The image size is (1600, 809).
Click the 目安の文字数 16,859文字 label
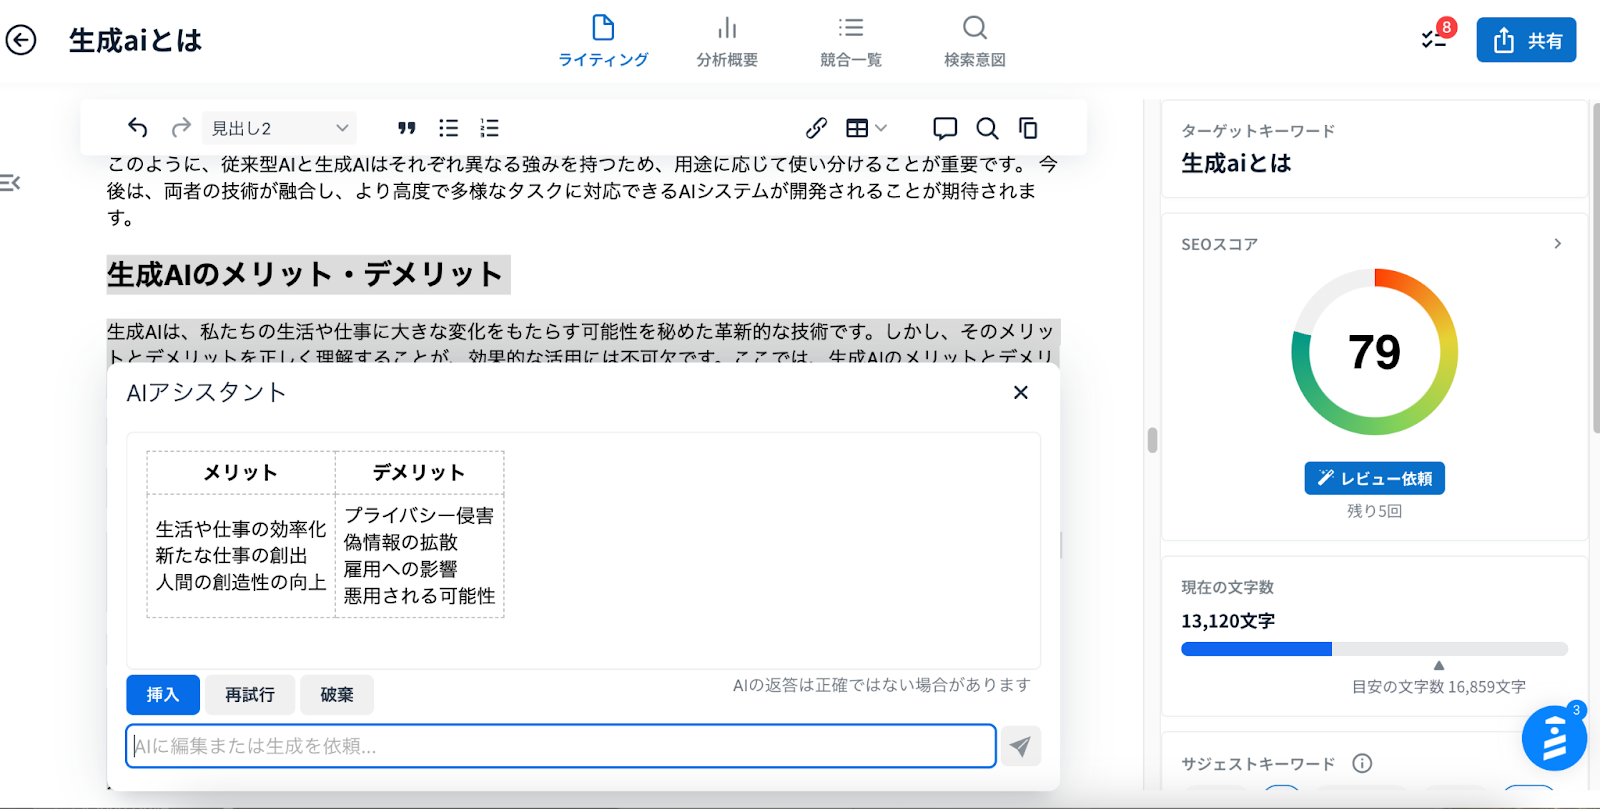1438,687
